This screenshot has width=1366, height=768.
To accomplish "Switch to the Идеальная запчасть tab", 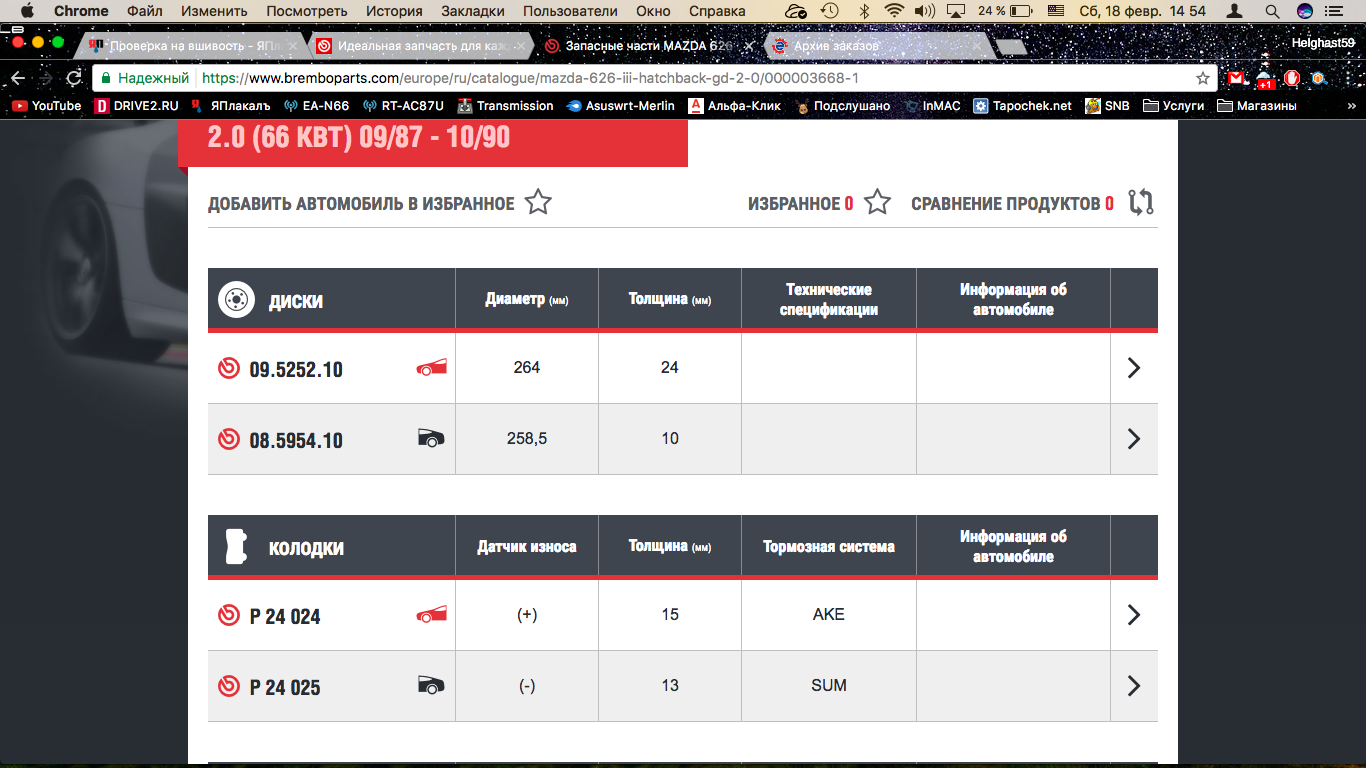I will pos(420,46).
